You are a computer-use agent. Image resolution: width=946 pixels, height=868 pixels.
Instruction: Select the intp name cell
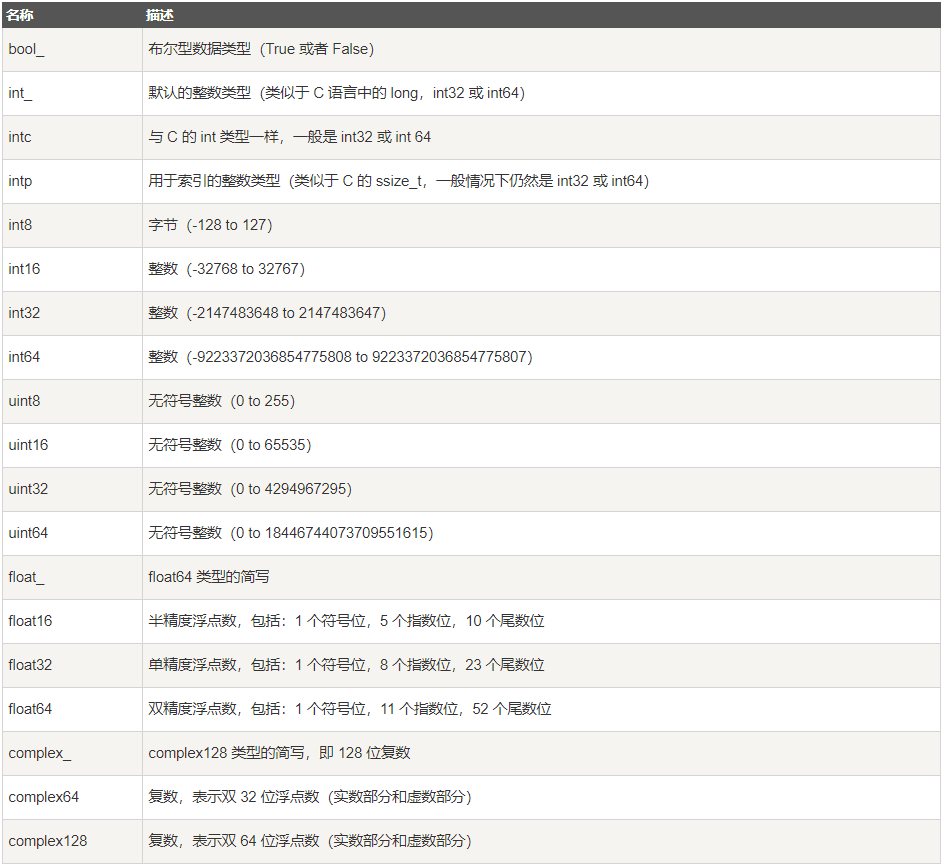pyautogui.click(x=72, y=182)
